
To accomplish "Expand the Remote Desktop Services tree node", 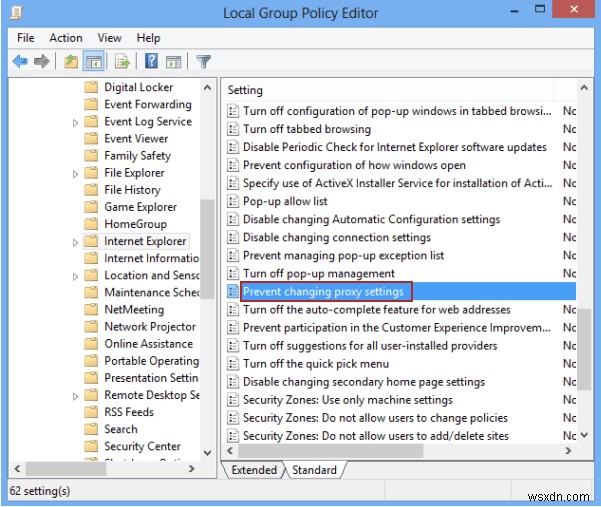I will [x=75, y=396].
